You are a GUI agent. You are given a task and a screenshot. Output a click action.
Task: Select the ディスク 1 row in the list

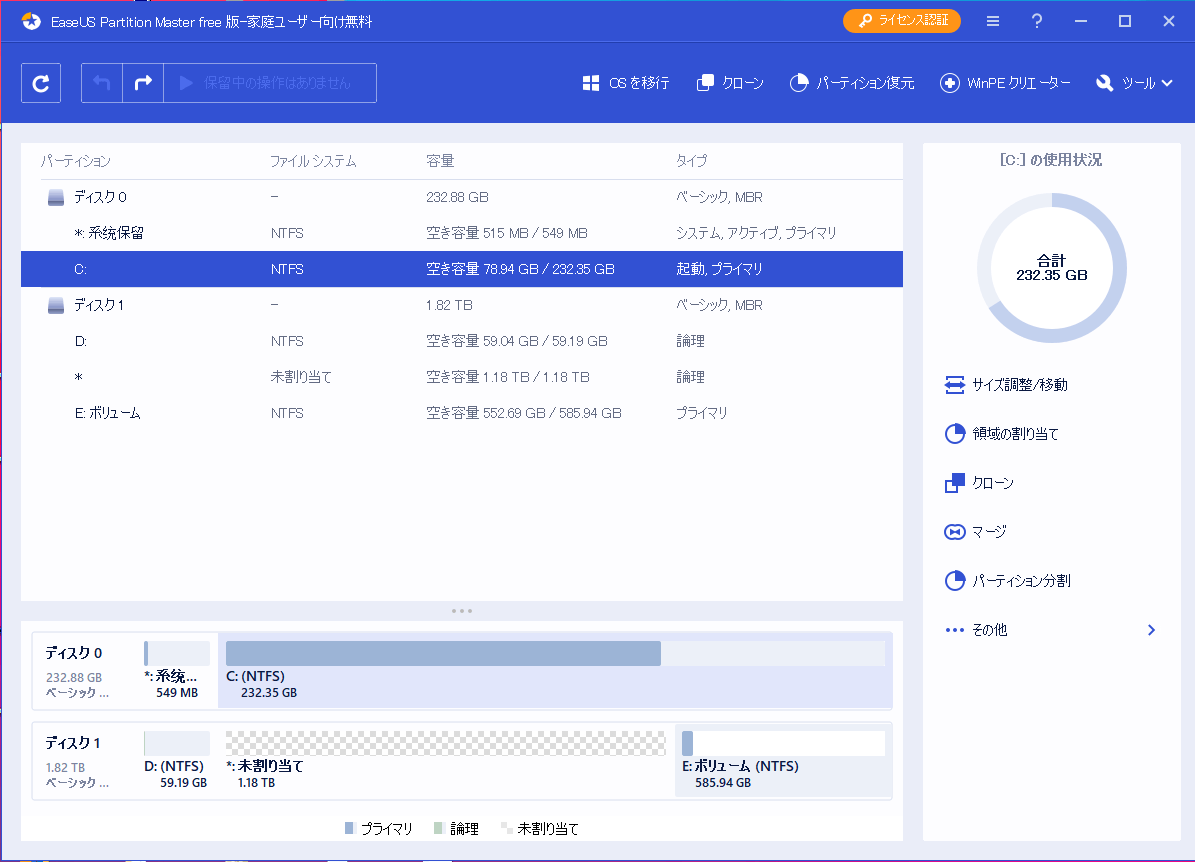tap(462, 305)
